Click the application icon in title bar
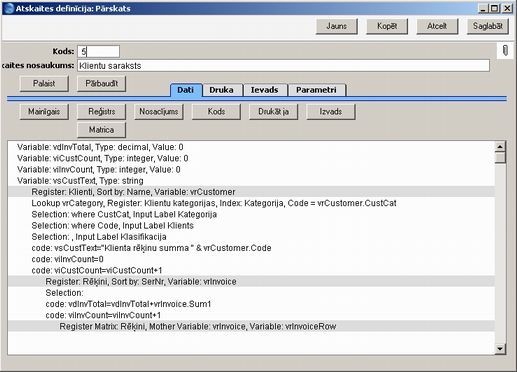517x372 pixels. tap(8, 8)
